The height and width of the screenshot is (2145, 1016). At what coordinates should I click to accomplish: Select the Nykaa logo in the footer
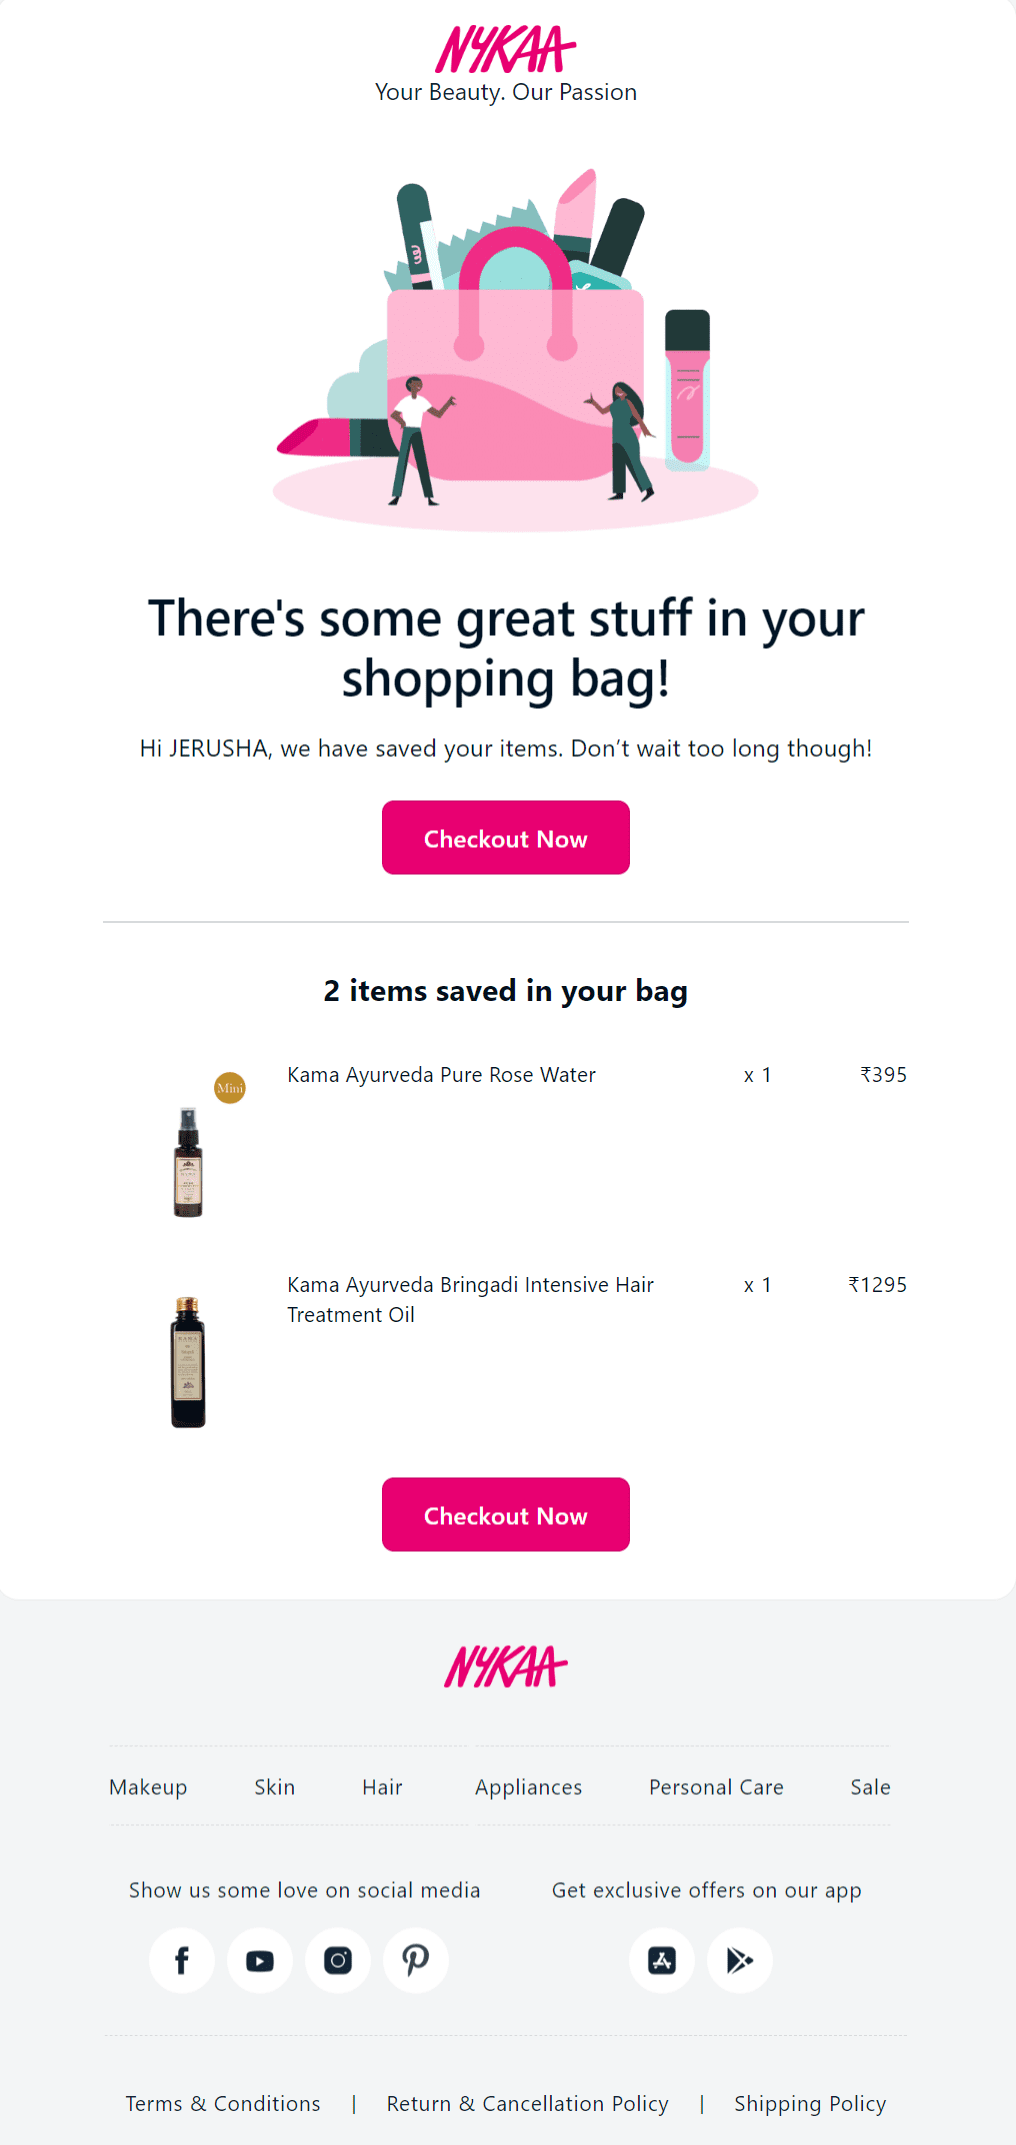tap(506, 1667)
